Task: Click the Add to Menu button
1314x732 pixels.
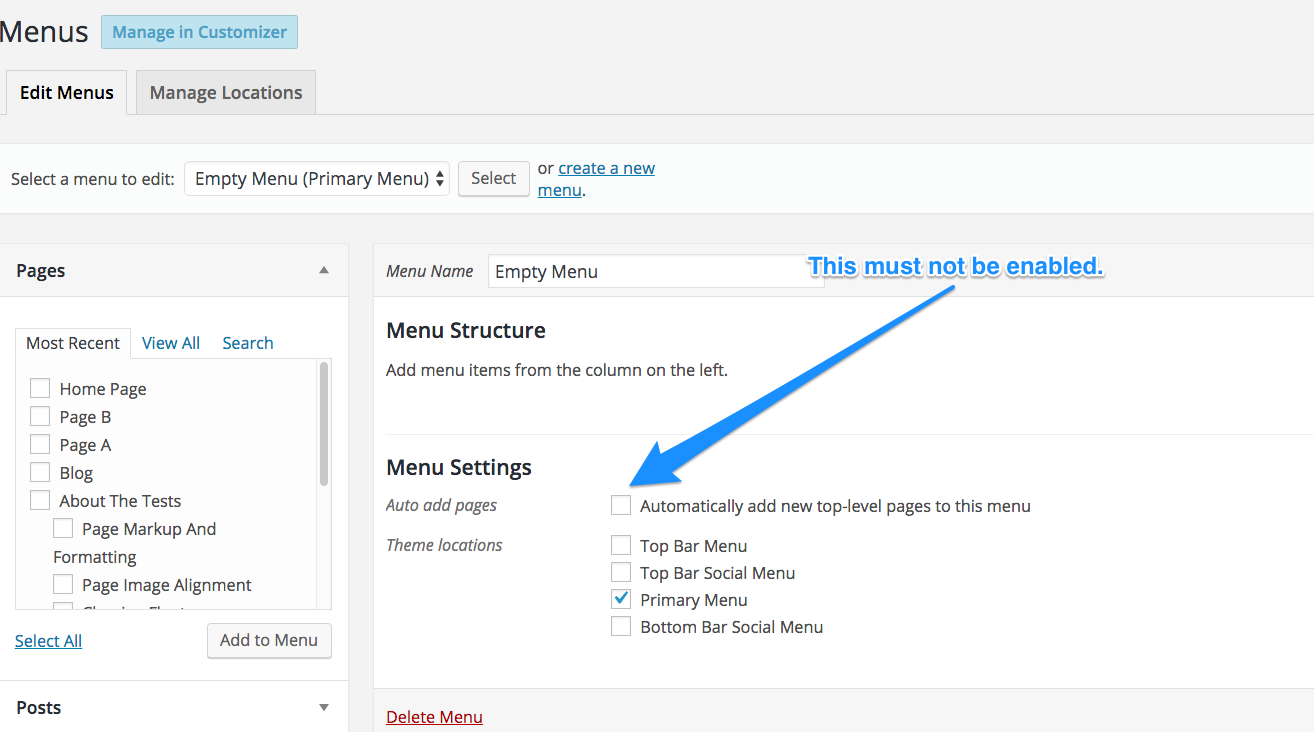Action: pyautogui.click(x=269, y=640)
